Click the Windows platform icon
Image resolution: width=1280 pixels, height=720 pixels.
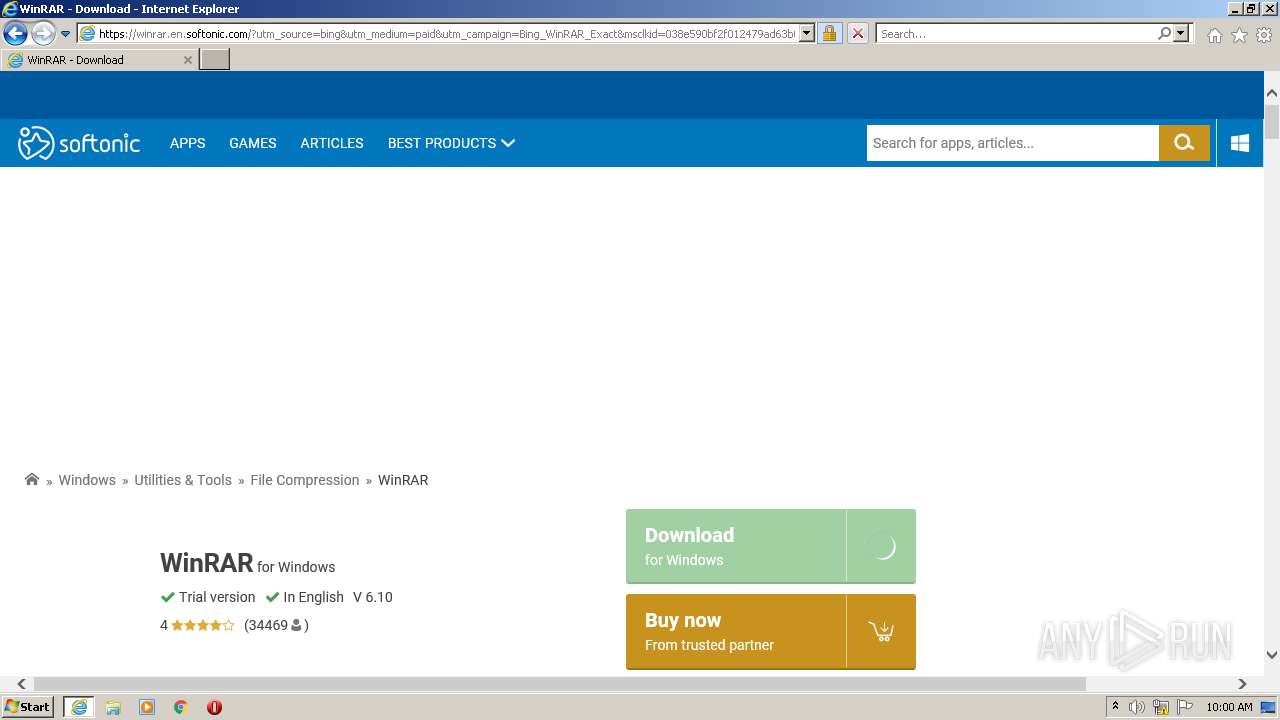point(1240,143)
